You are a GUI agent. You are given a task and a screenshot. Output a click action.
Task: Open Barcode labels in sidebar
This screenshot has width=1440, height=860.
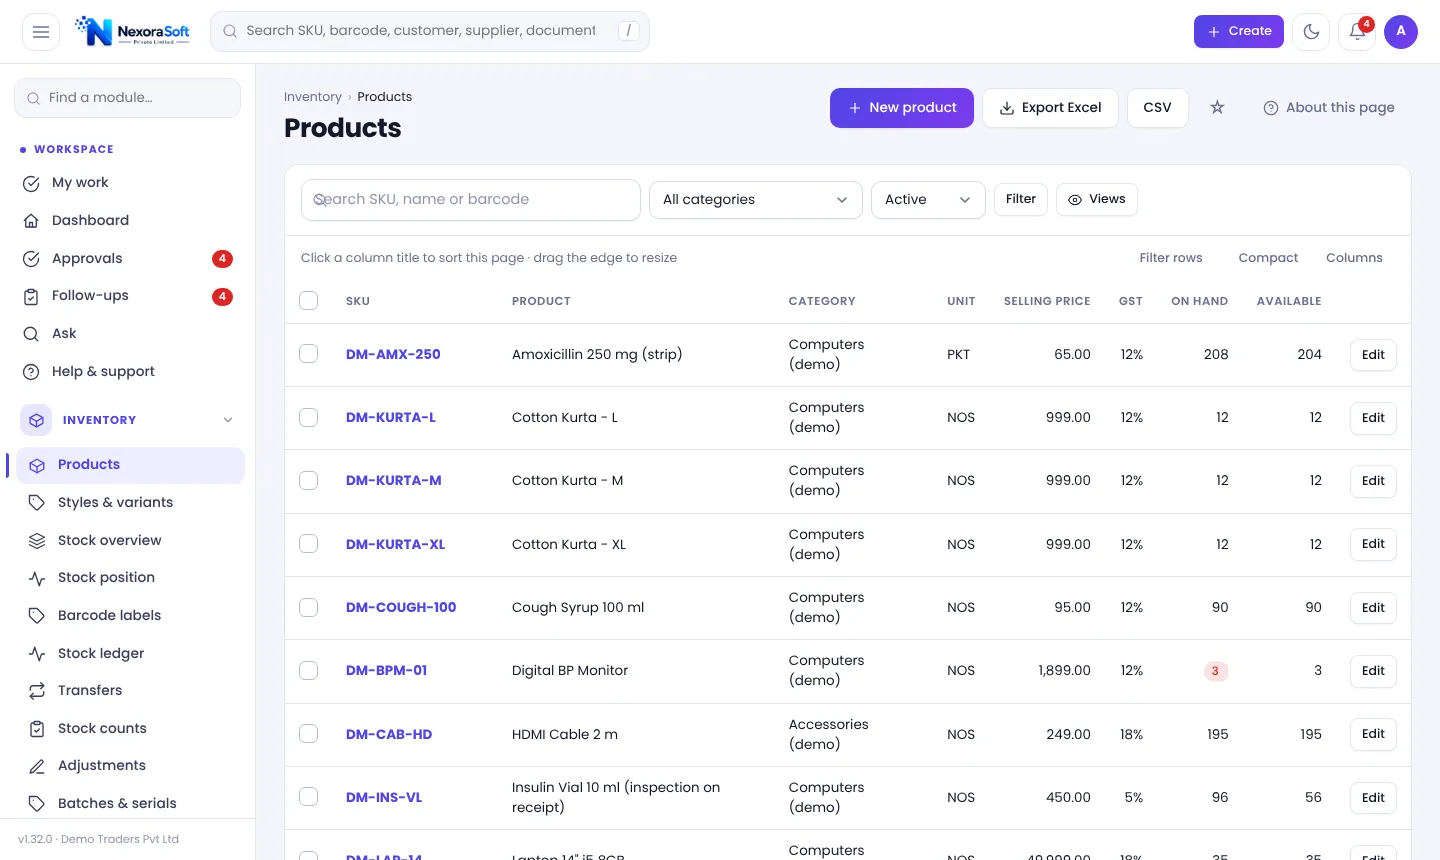130,616
